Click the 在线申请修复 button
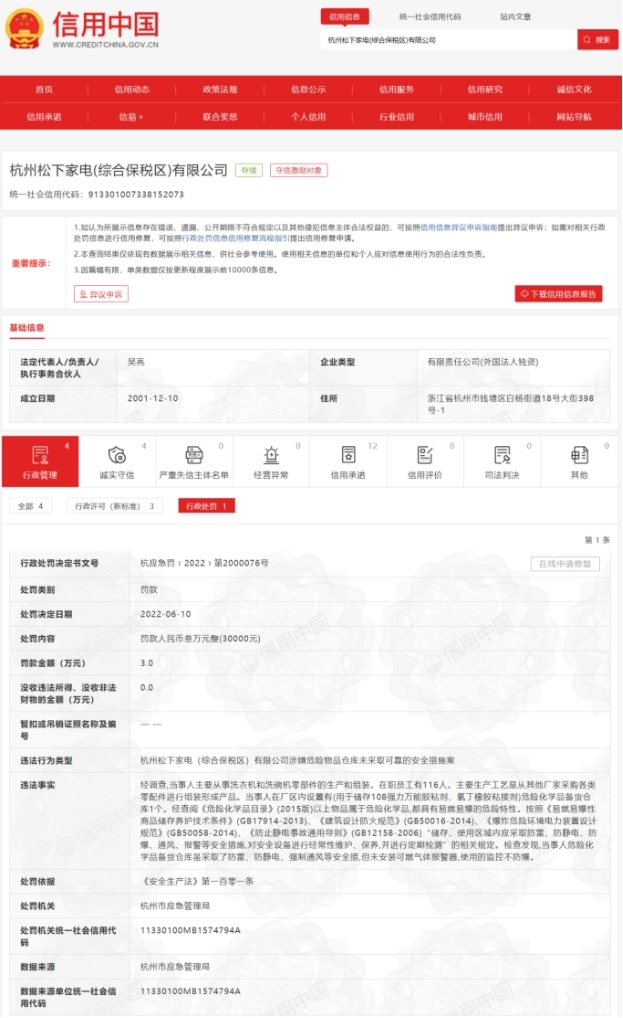The image size is (623, 1018). tap(565, 564)
